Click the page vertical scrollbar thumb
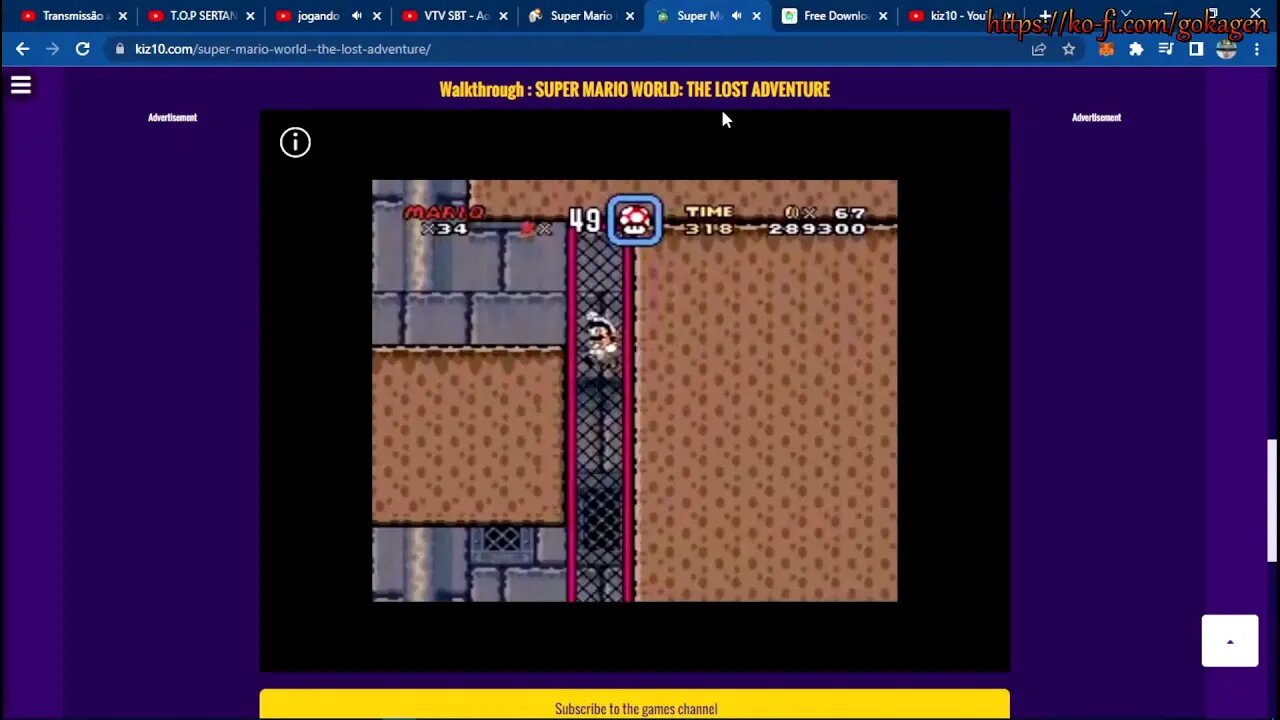The image size is (1280, 720). tap(1272, 501)
